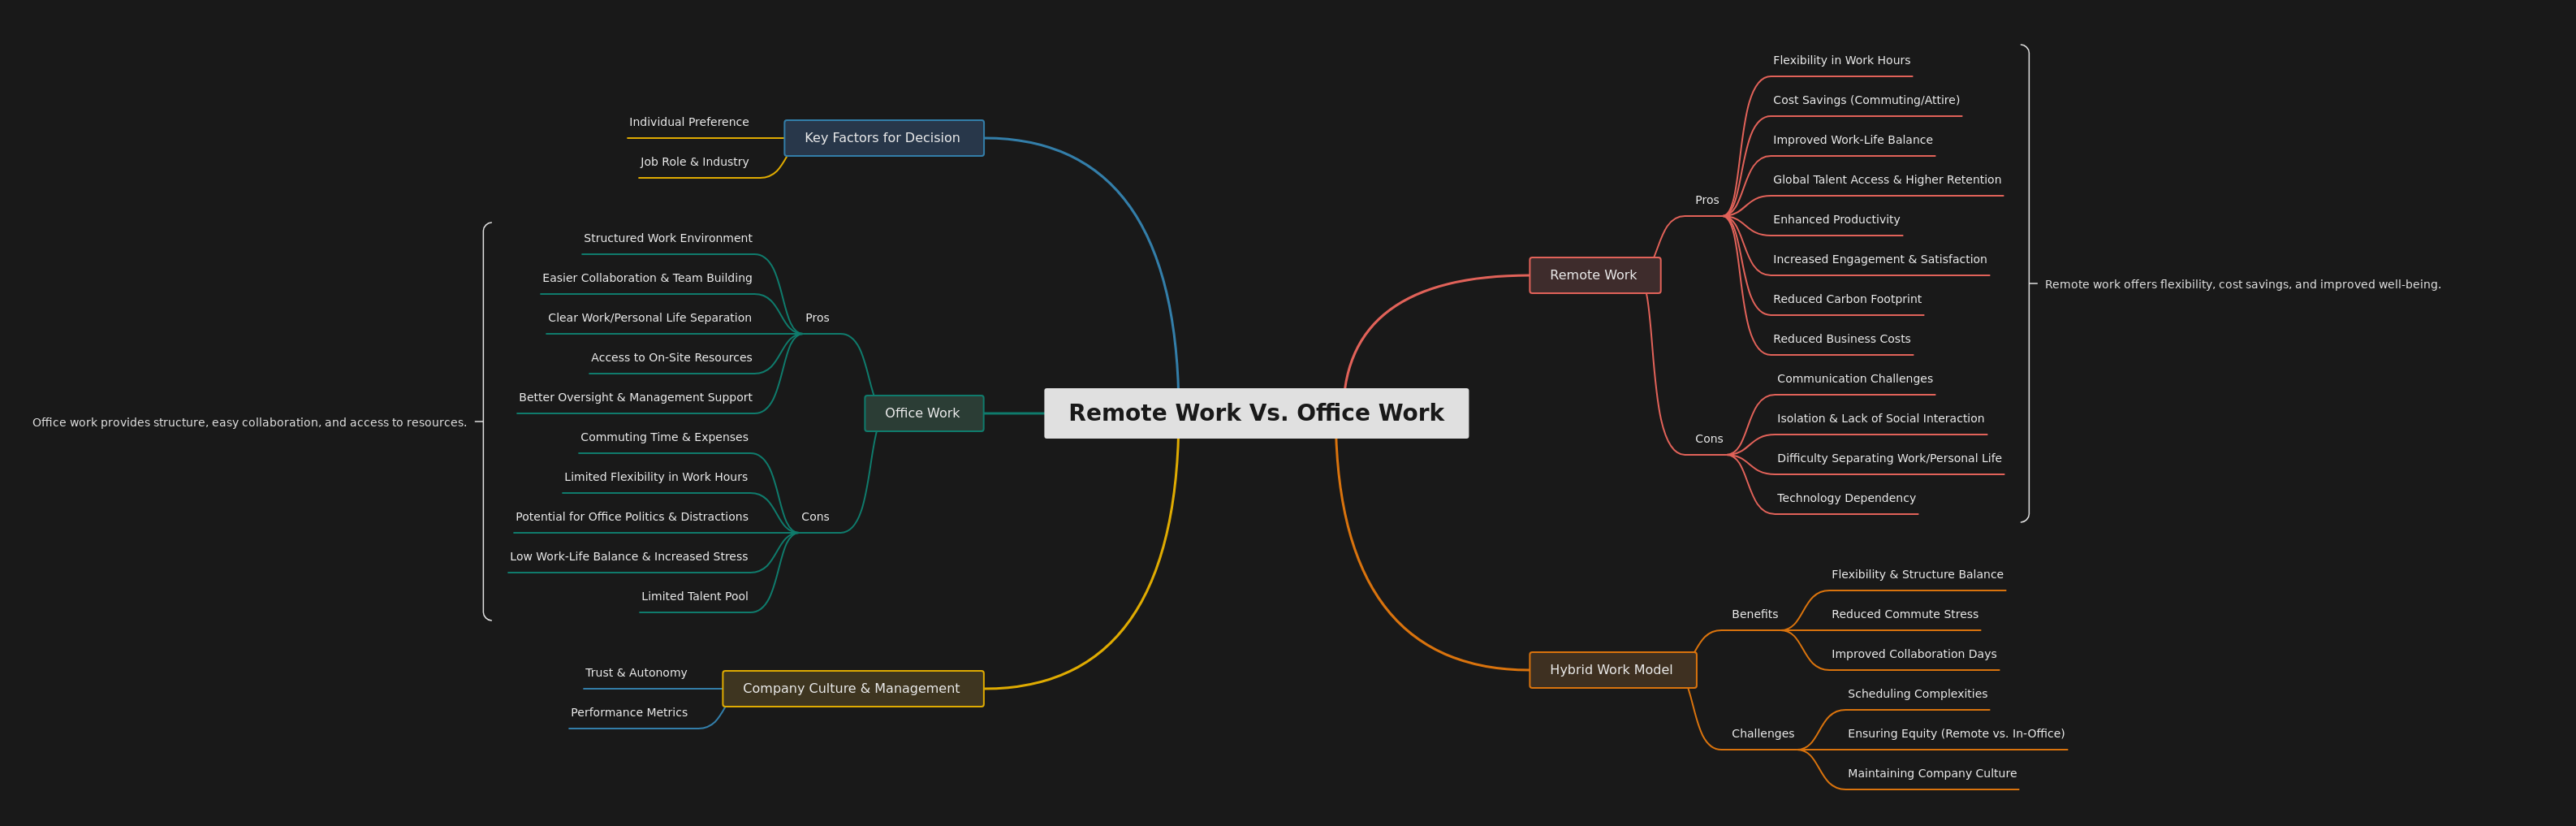Select the Communication Challenges node
The width and height of the screenshot is (2576, 826).
pos(1854,378)
